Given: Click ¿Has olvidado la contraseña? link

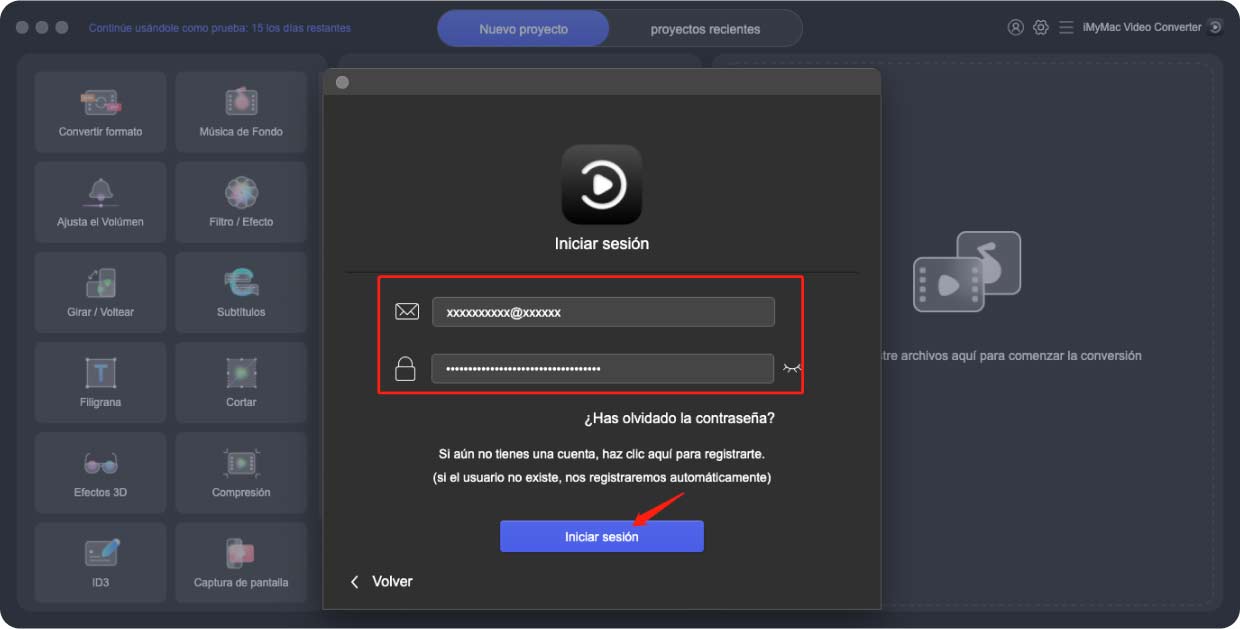Looking at the screenshot, I should pos(680,418).
